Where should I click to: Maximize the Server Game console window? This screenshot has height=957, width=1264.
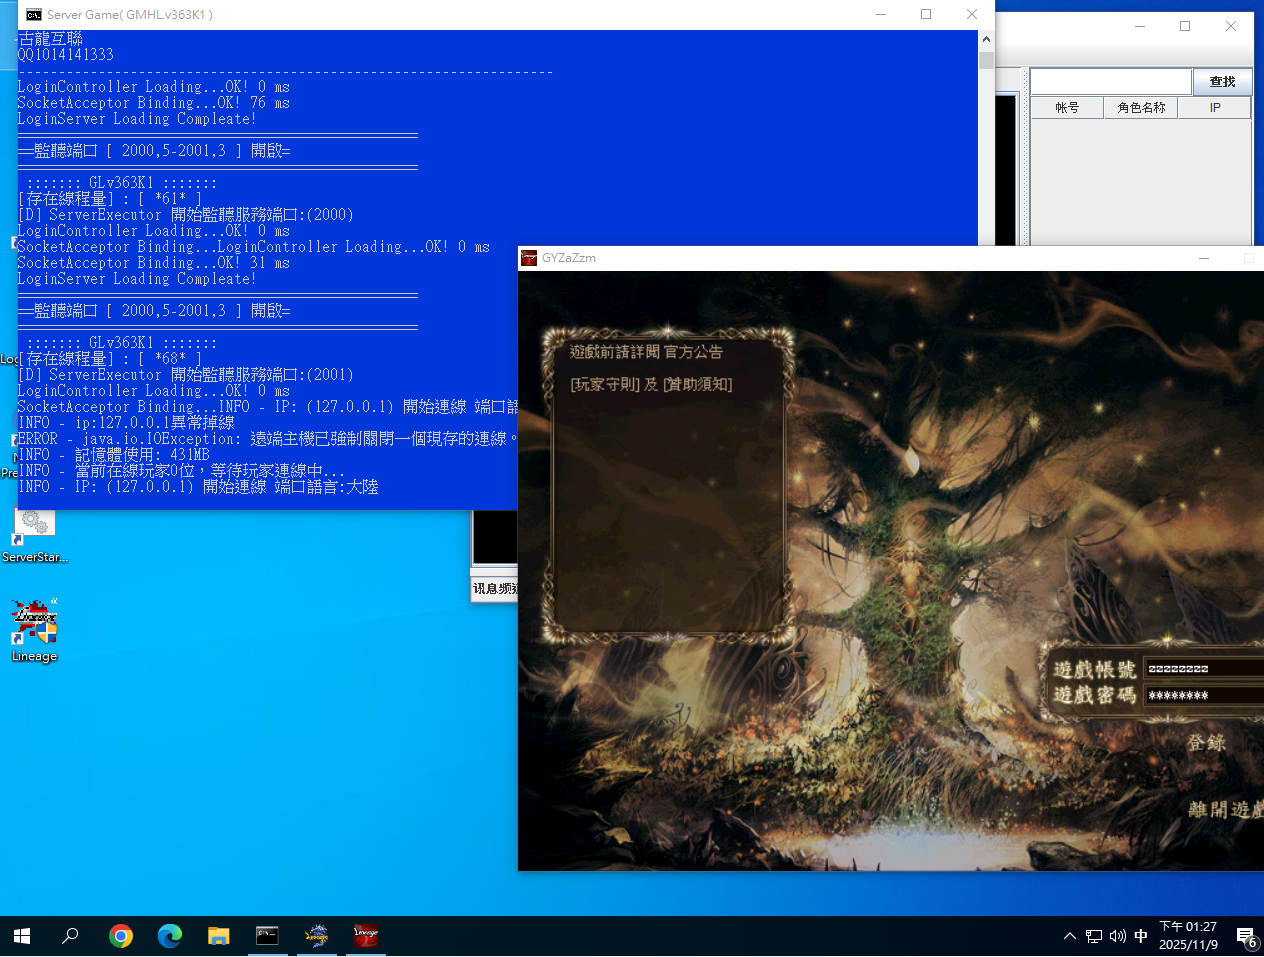926,14
